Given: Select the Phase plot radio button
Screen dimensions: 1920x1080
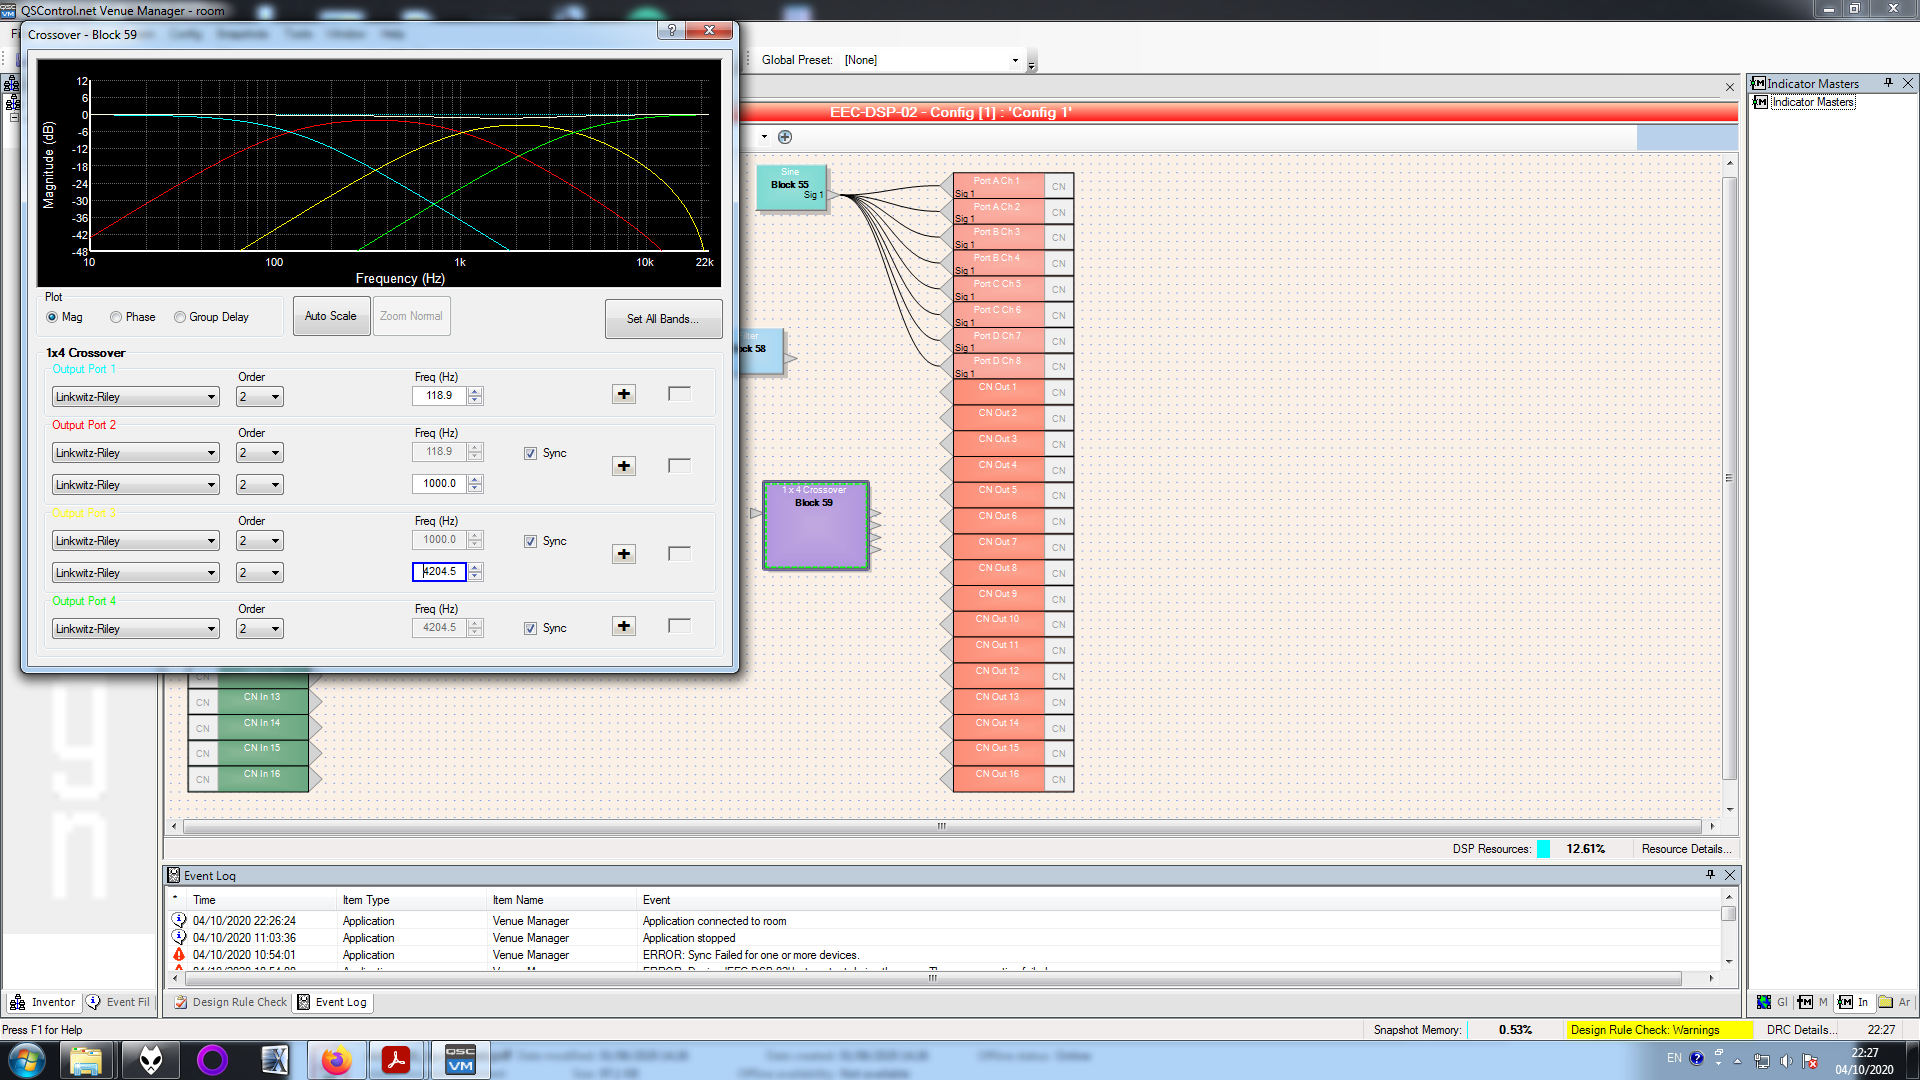Looking at the screenshot, I should tap(116, 317).
